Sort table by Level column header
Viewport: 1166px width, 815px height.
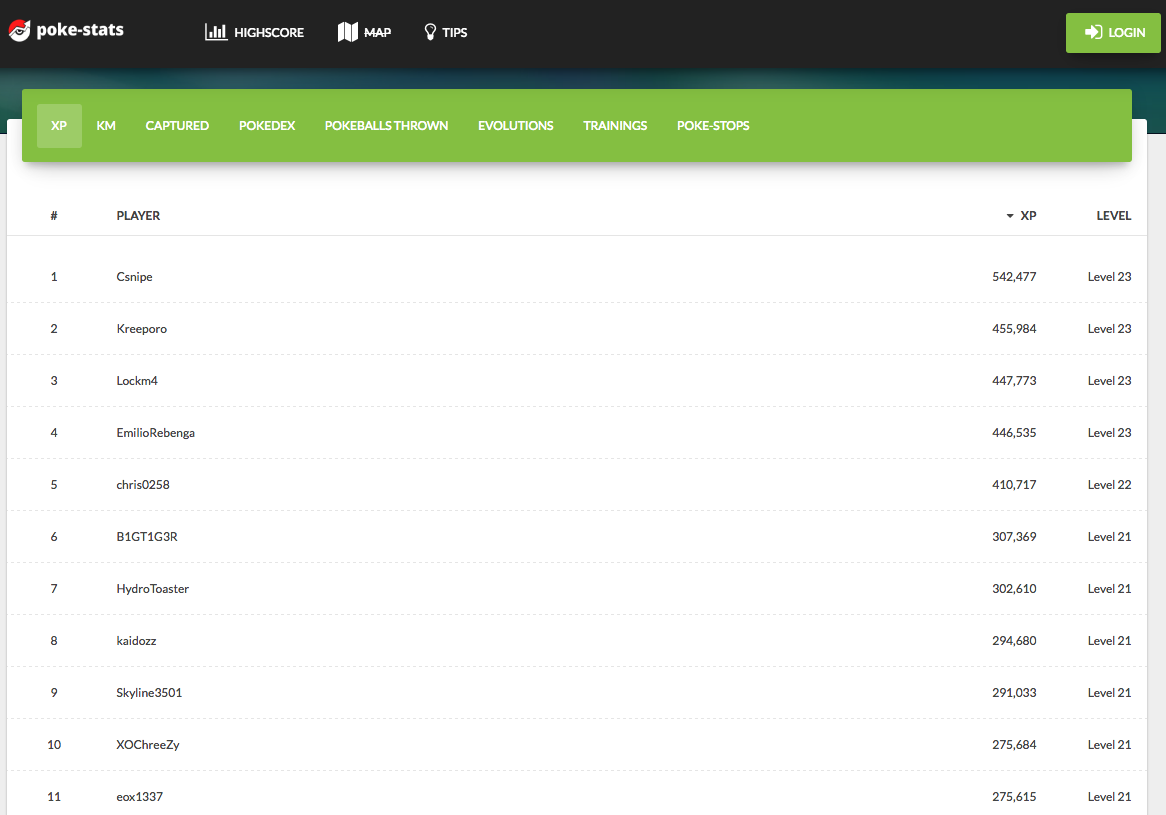[x=1114, y=215]
